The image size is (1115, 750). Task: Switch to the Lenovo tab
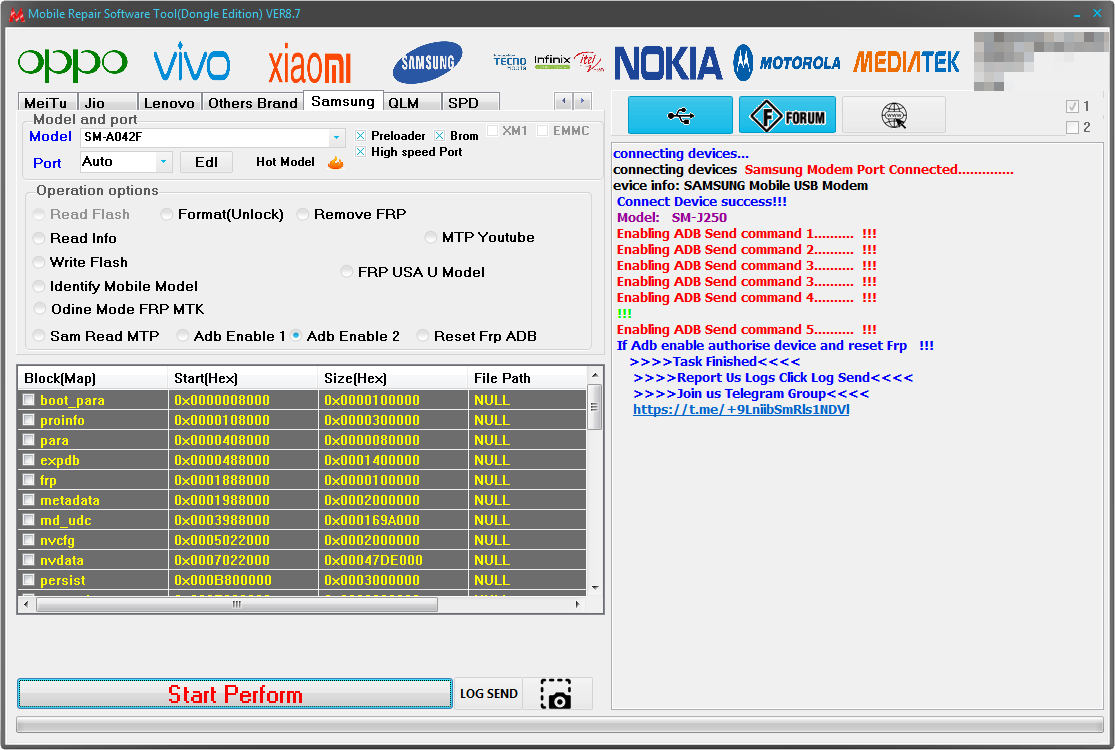click(169, 102)
